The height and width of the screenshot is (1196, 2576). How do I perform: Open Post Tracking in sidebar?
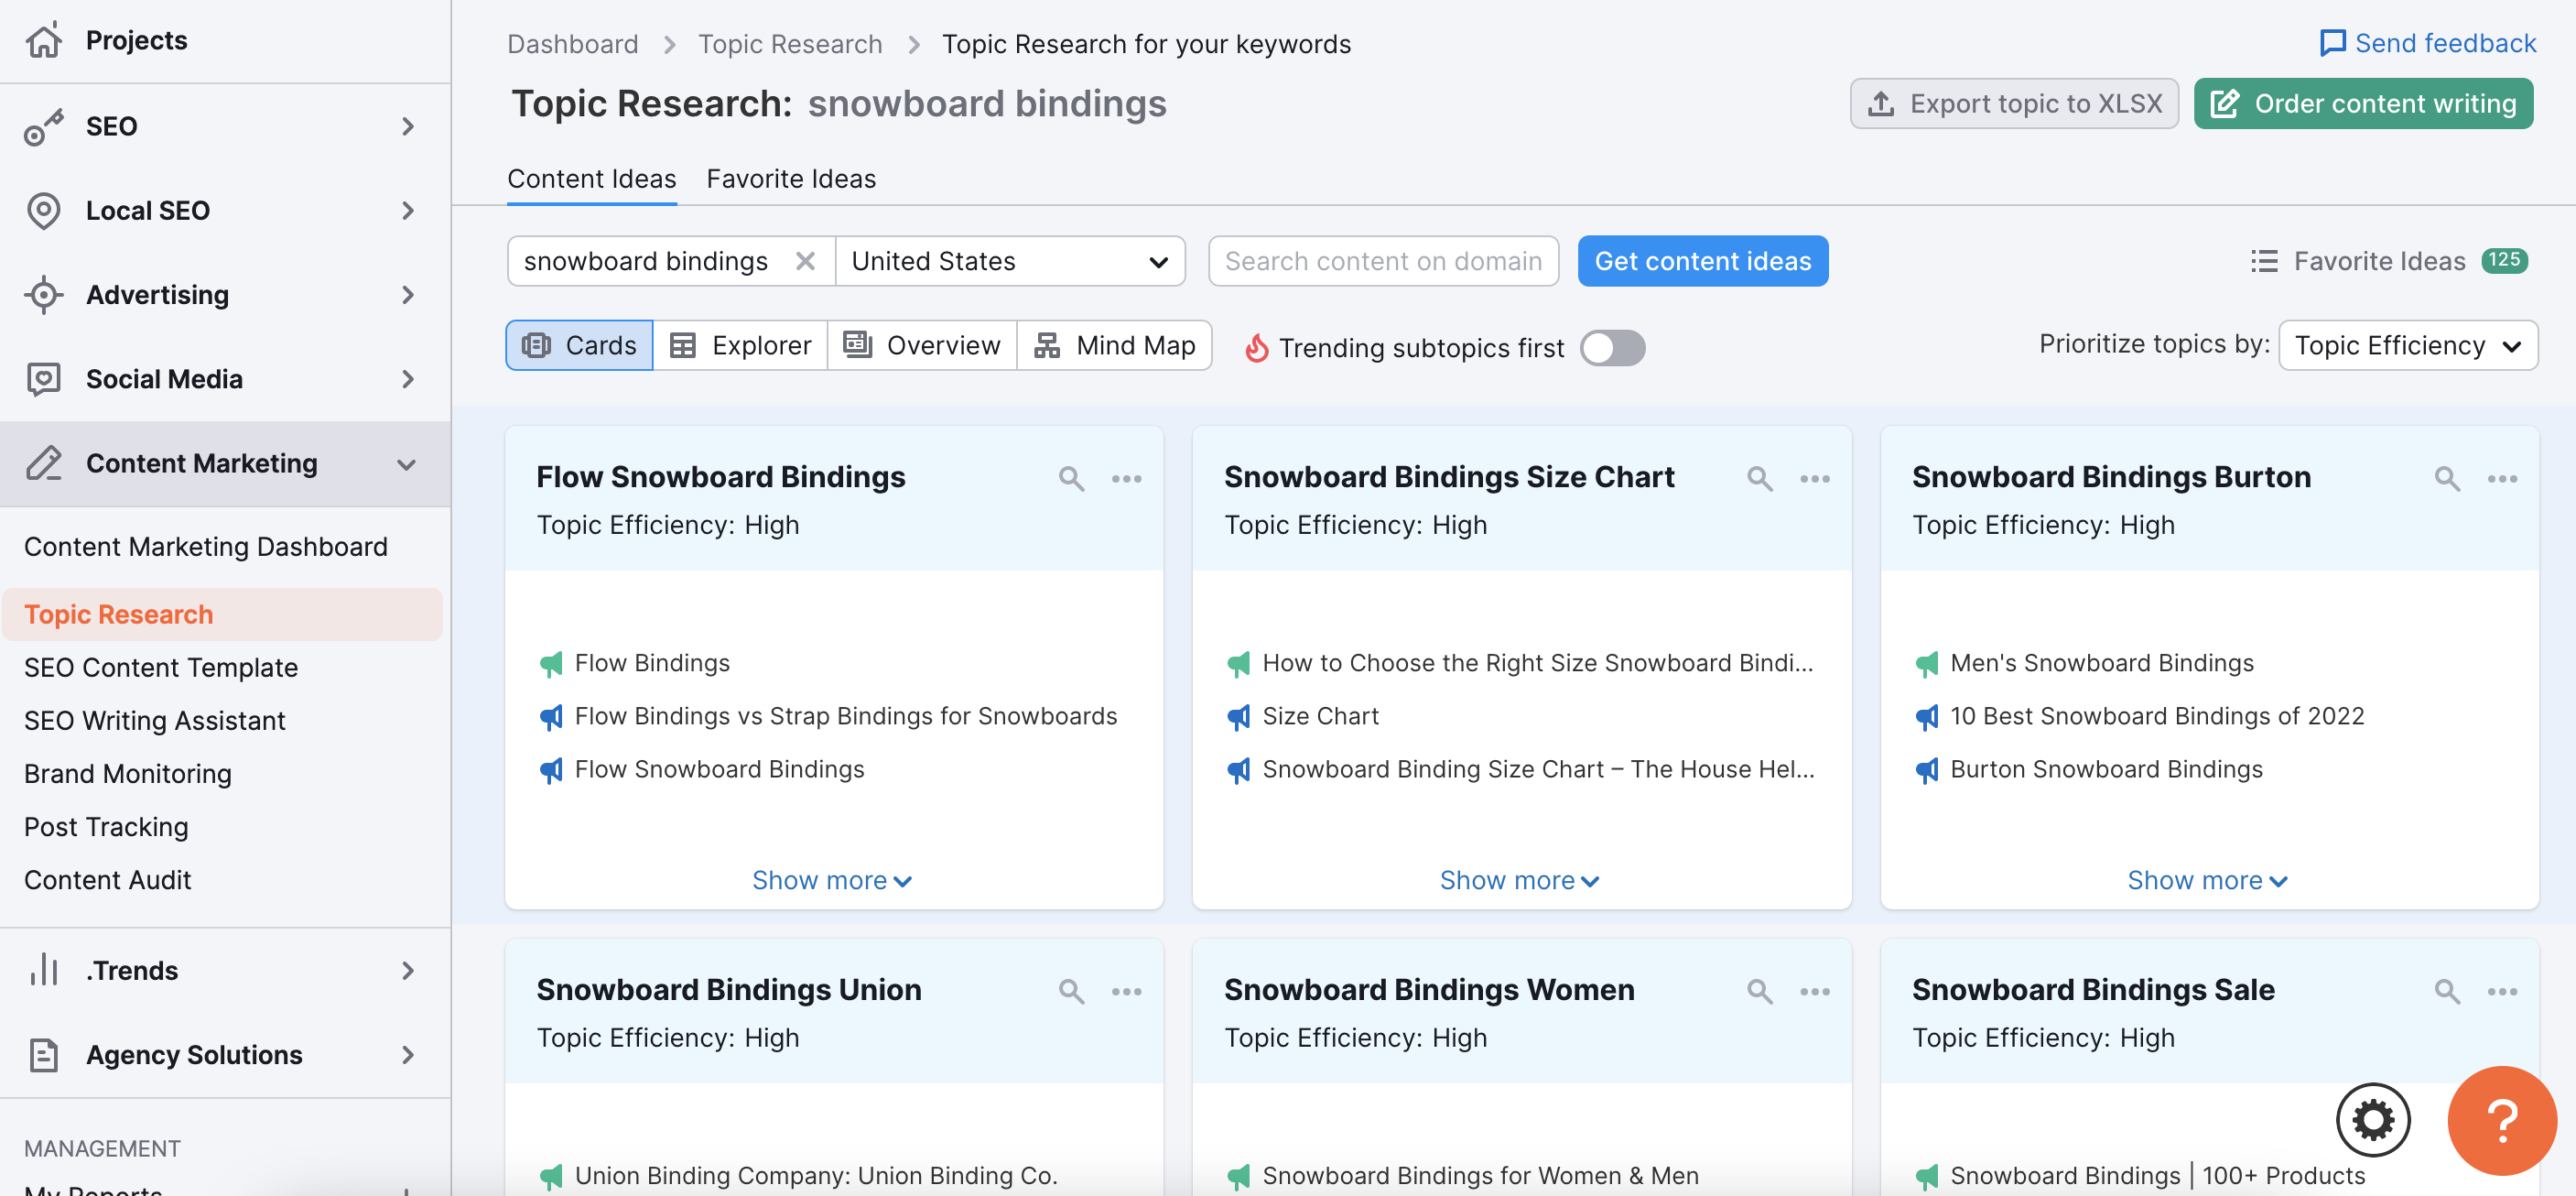click(x=105, y=826)
